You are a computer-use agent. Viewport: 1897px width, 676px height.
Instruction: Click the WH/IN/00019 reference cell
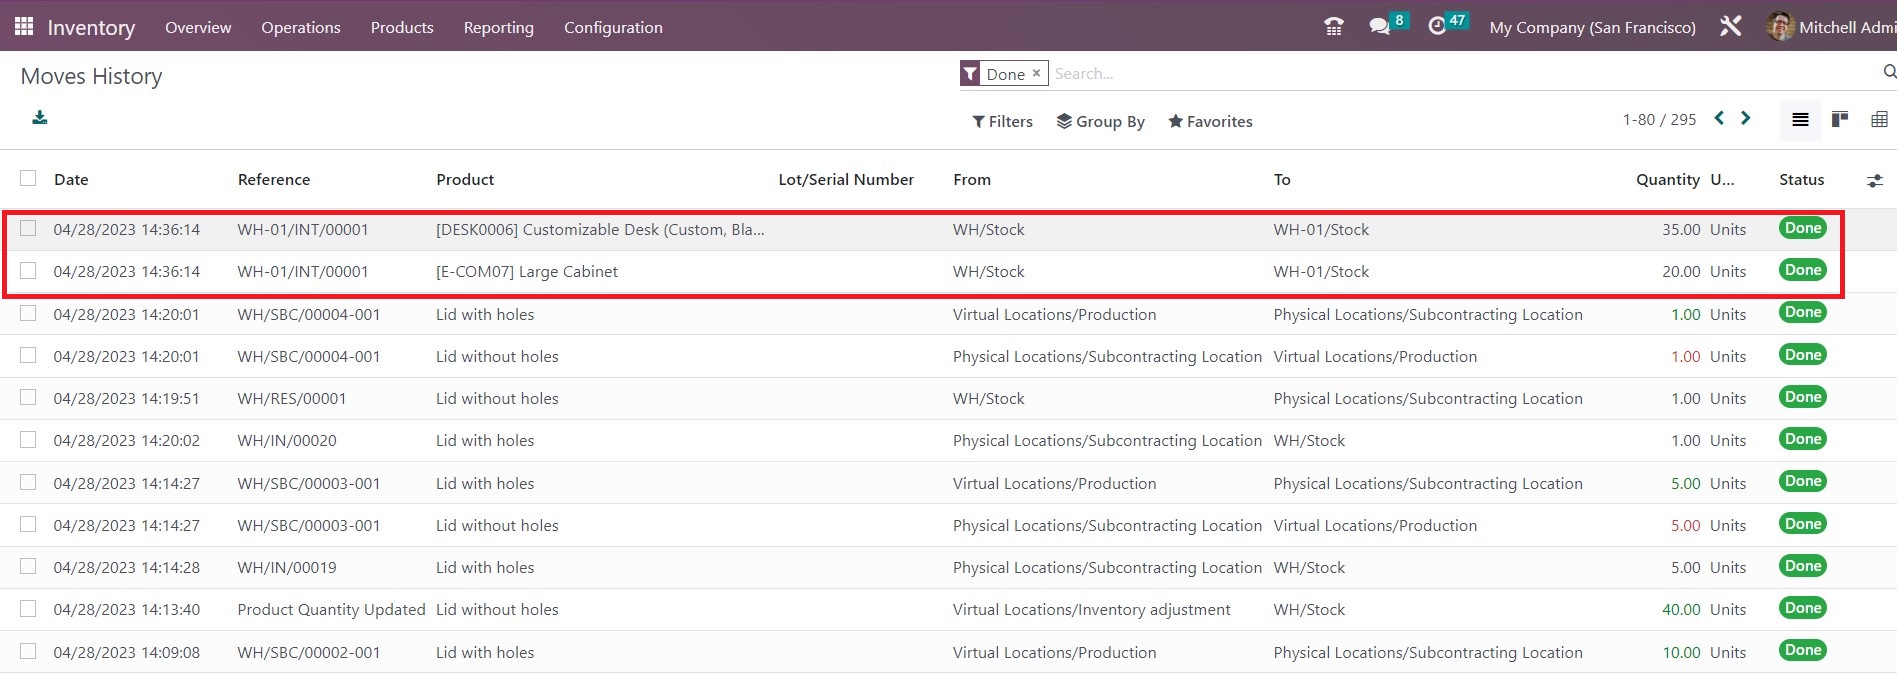coord(287,567)
